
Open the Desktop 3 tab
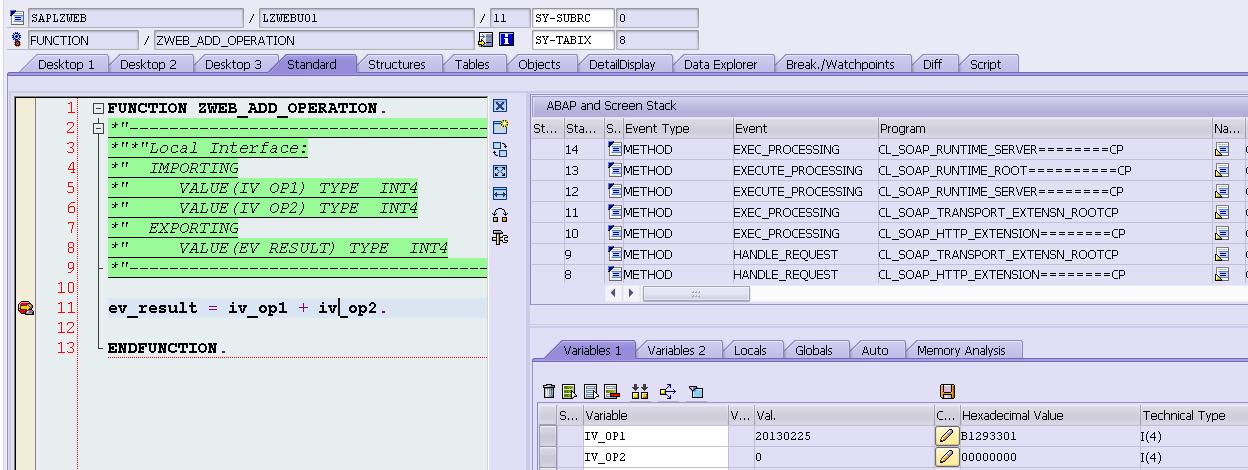233,64
